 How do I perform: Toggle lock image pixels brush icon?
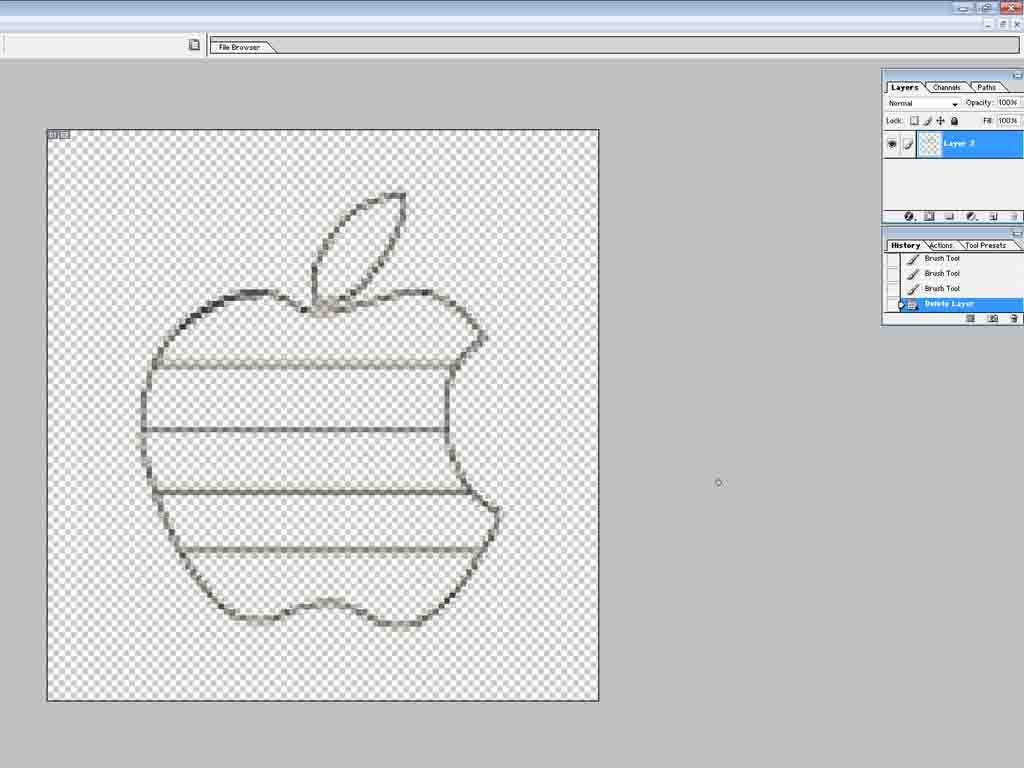coord(927,121)
